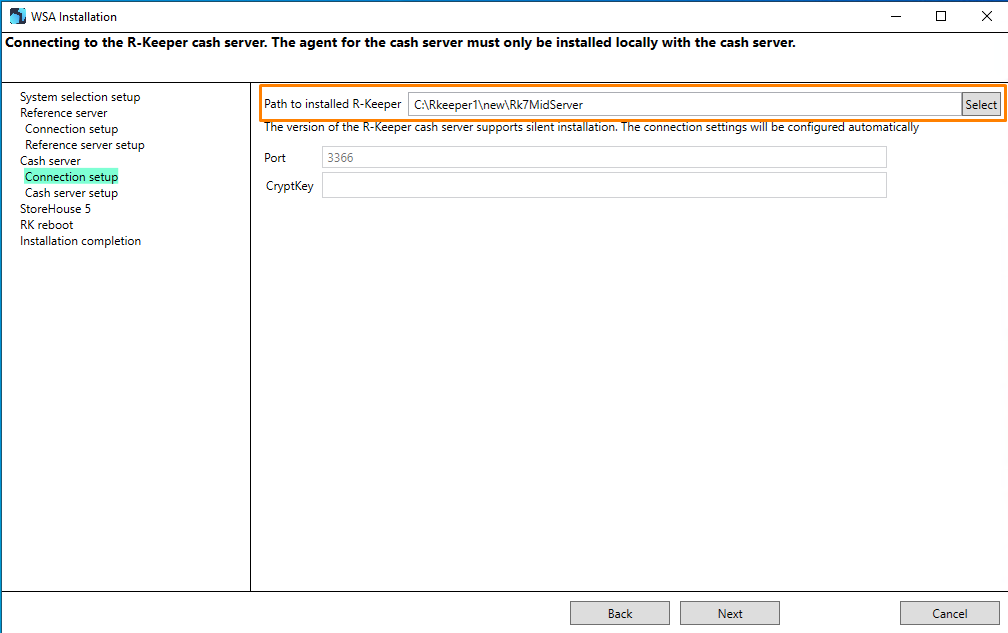The image size is (1008, 633).
Task: Open Reference server setup step
Action: 85,145
